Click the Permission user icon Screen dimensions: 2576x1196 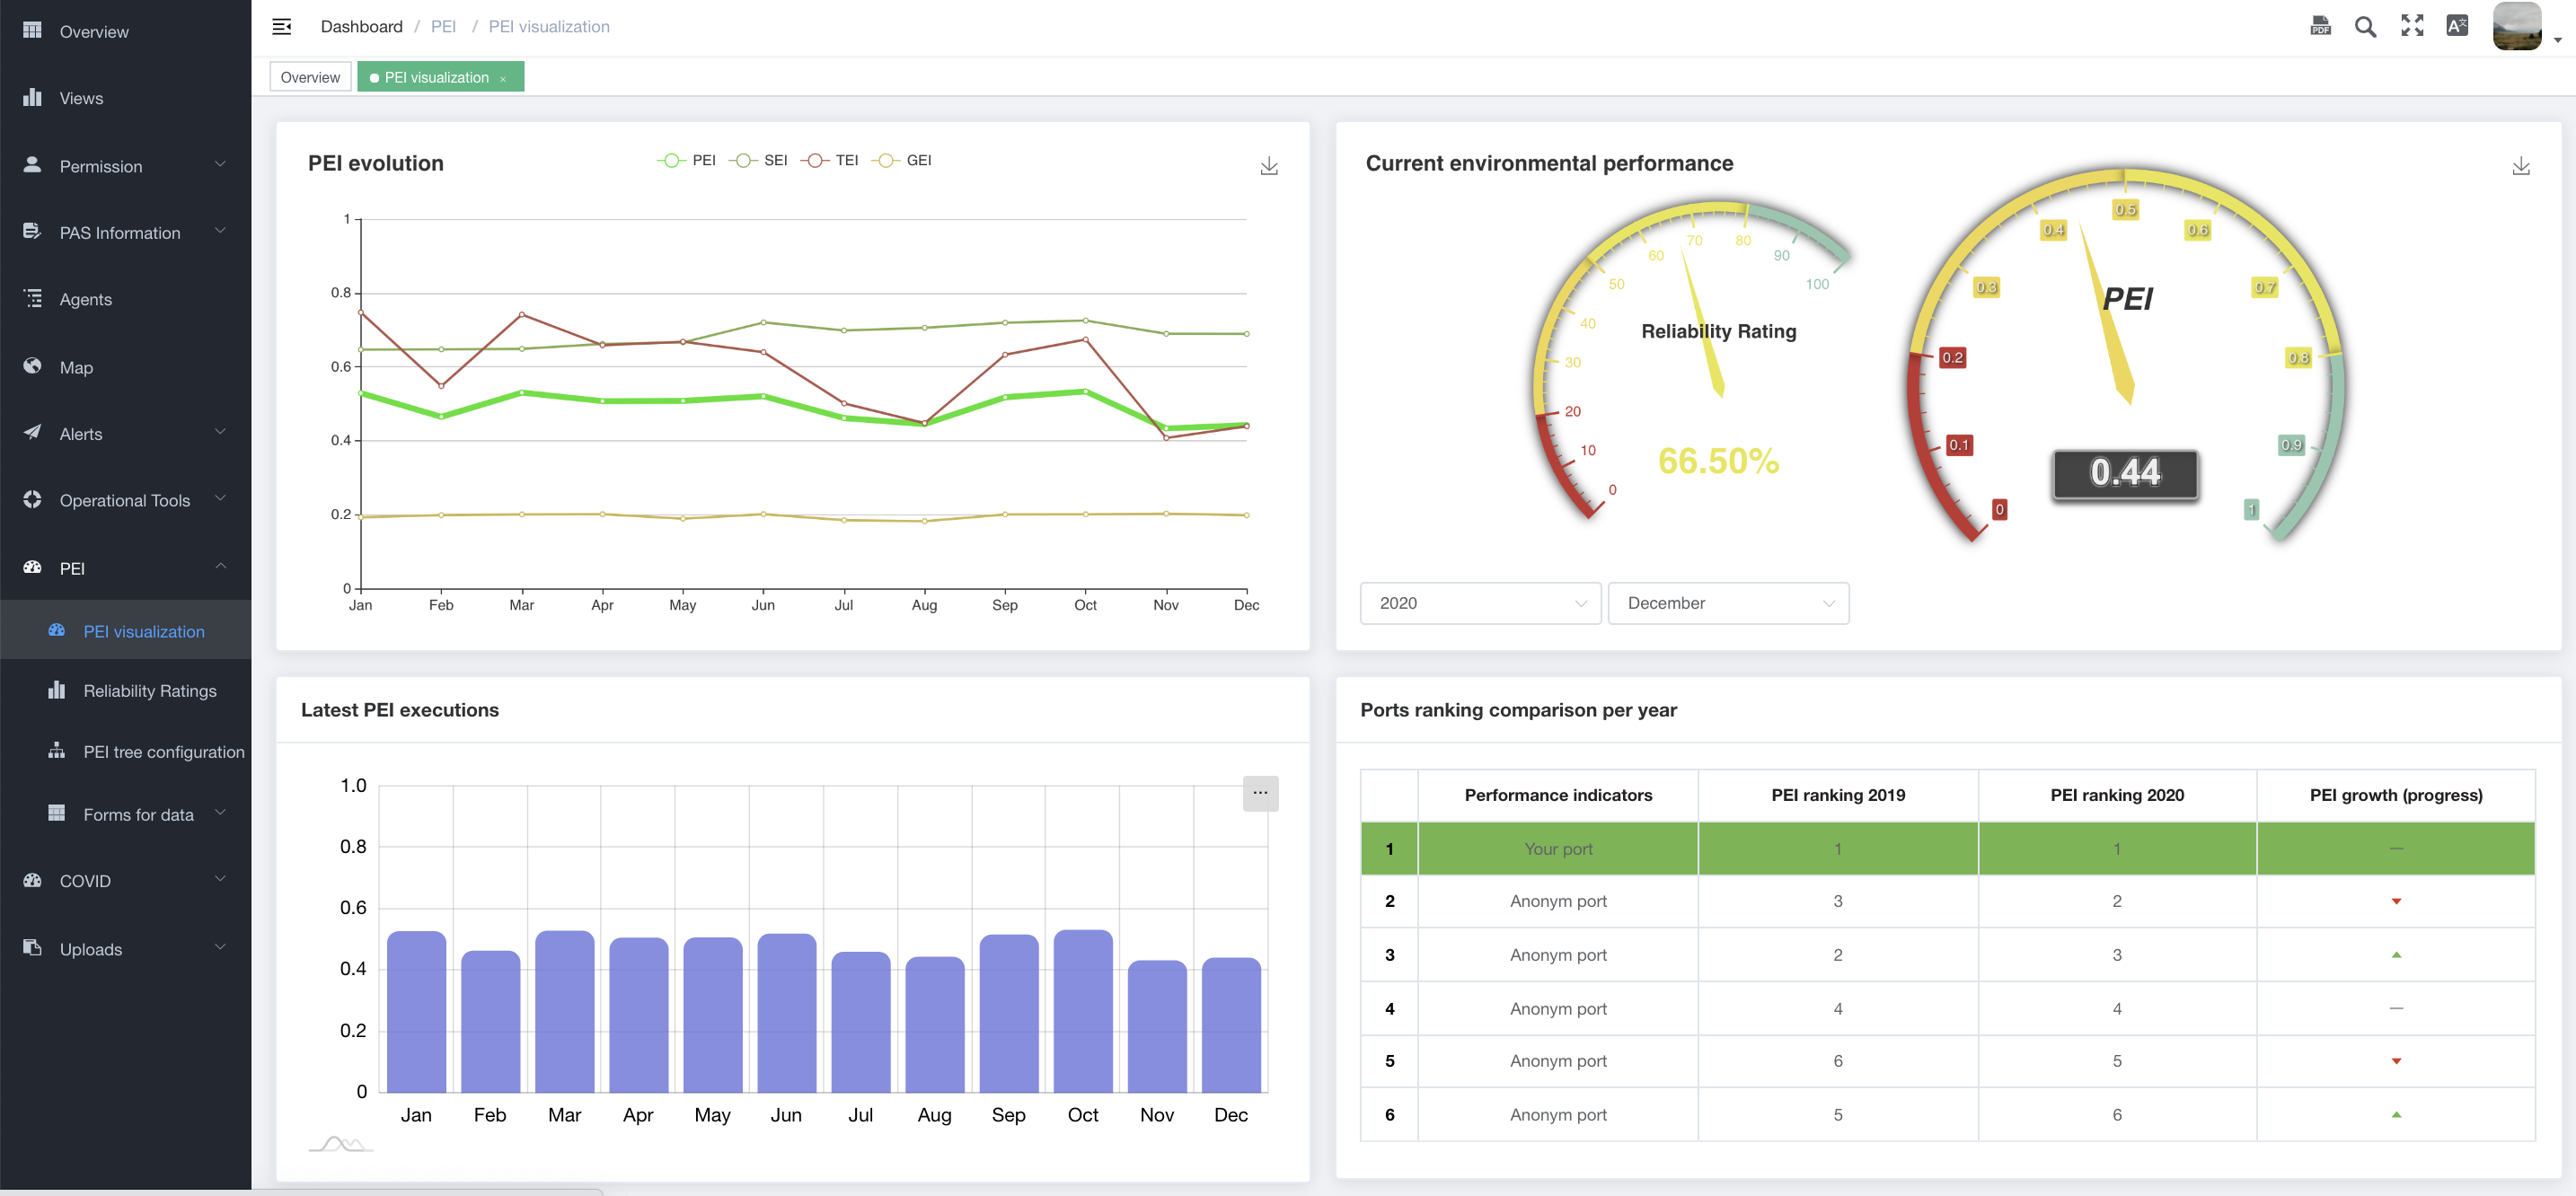(x=32, y=164)
